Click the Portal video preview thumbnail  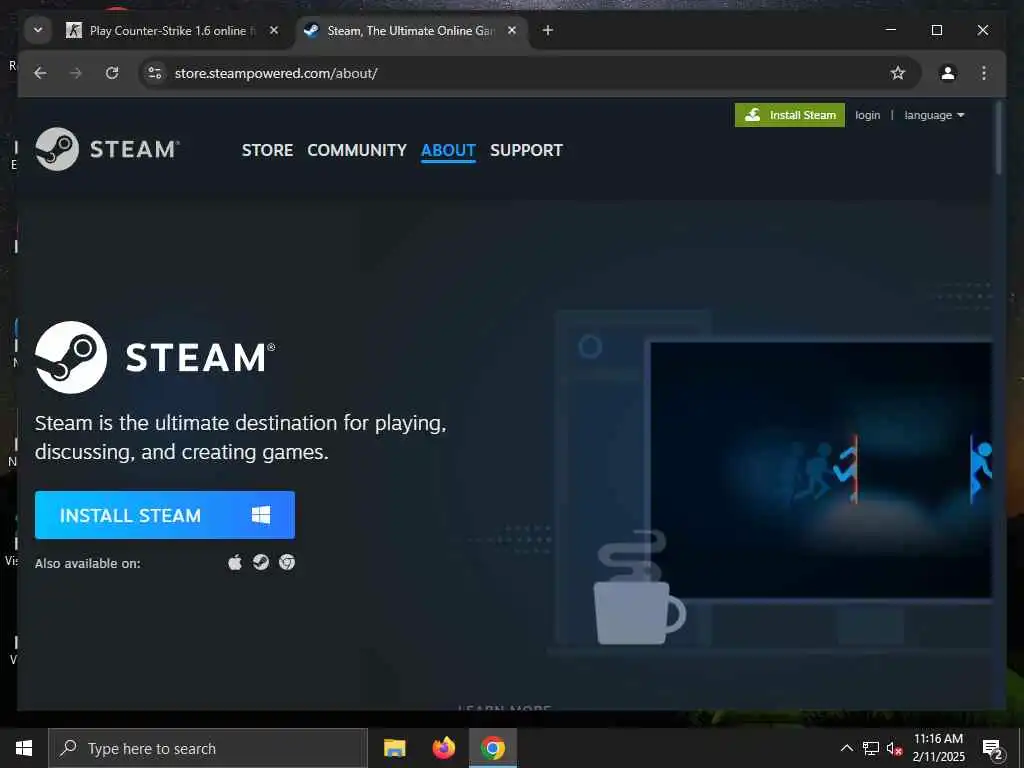point(822,470)
